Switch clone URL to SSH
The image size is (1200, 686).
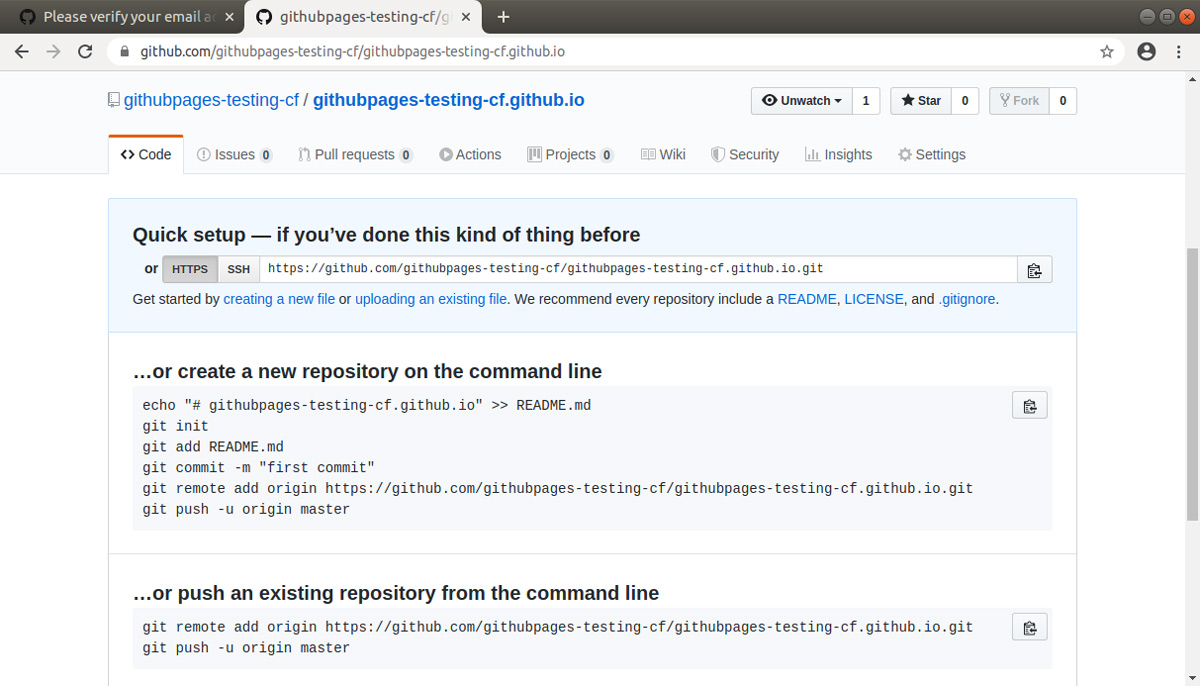(238, 269)
